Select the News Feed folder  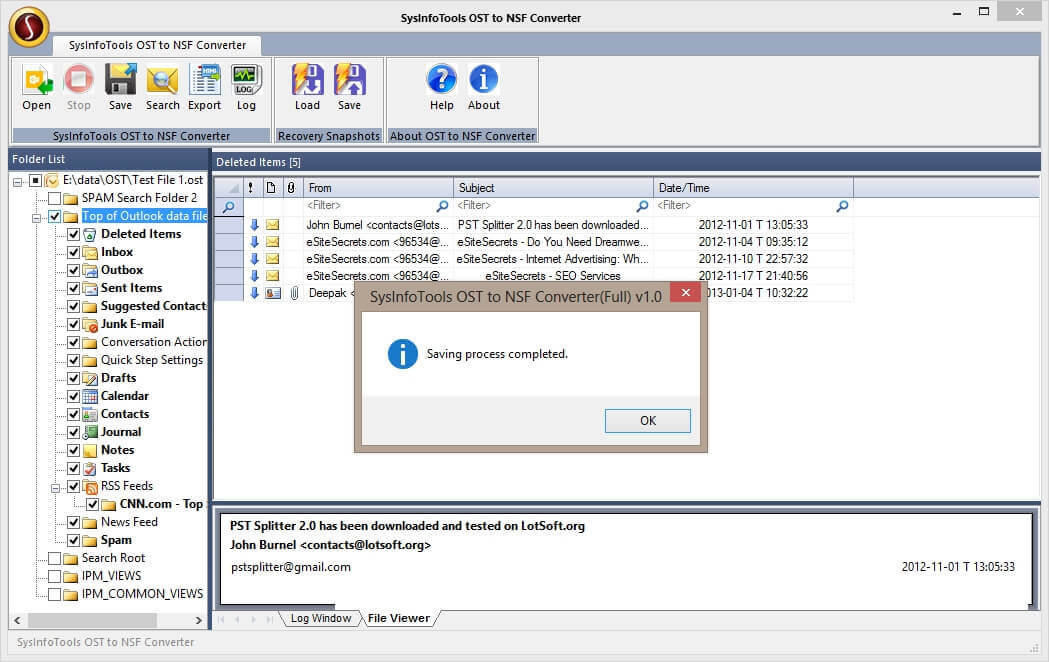129,522
